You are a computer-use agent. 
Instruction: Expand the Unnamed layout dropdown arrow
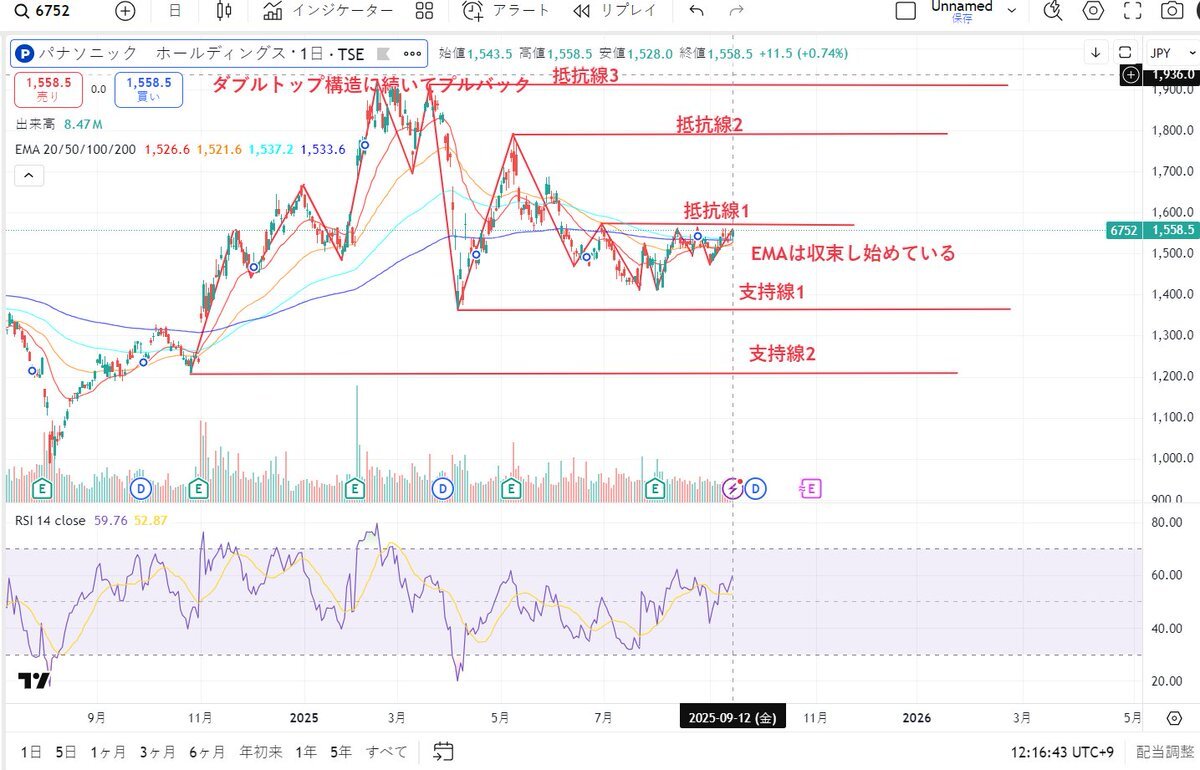(x=1012, y=11)
